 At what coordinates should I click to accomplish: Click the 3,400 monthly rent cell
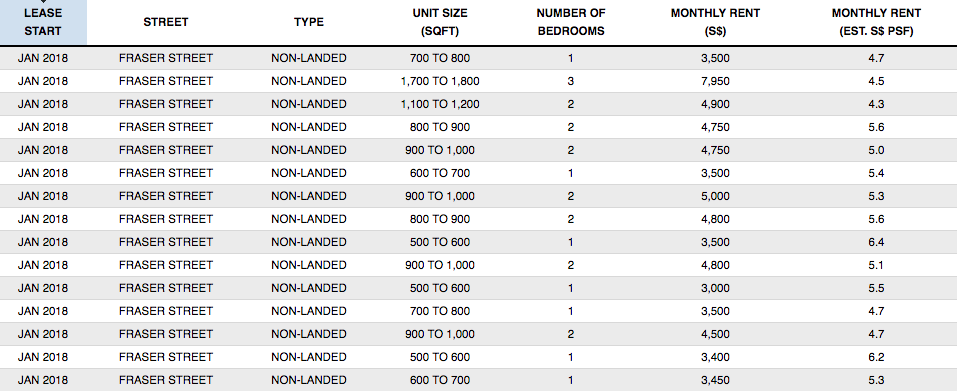715,357
